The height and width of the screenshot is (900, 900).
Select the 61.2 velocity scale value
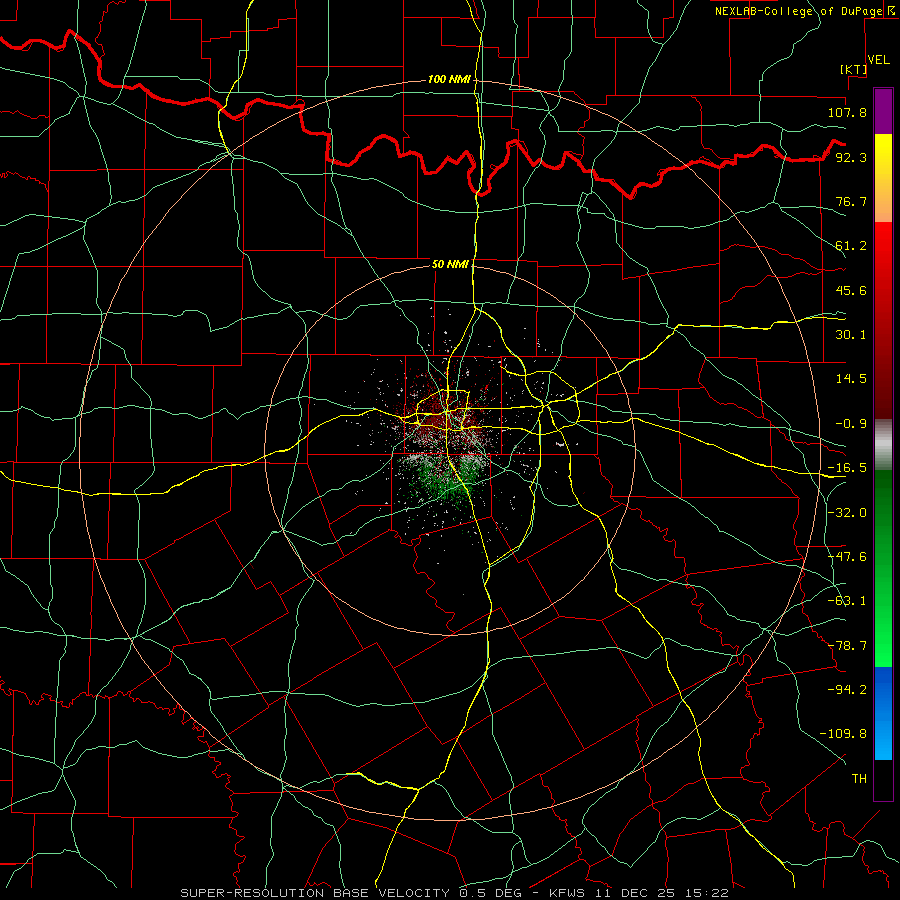pos(851,246)
